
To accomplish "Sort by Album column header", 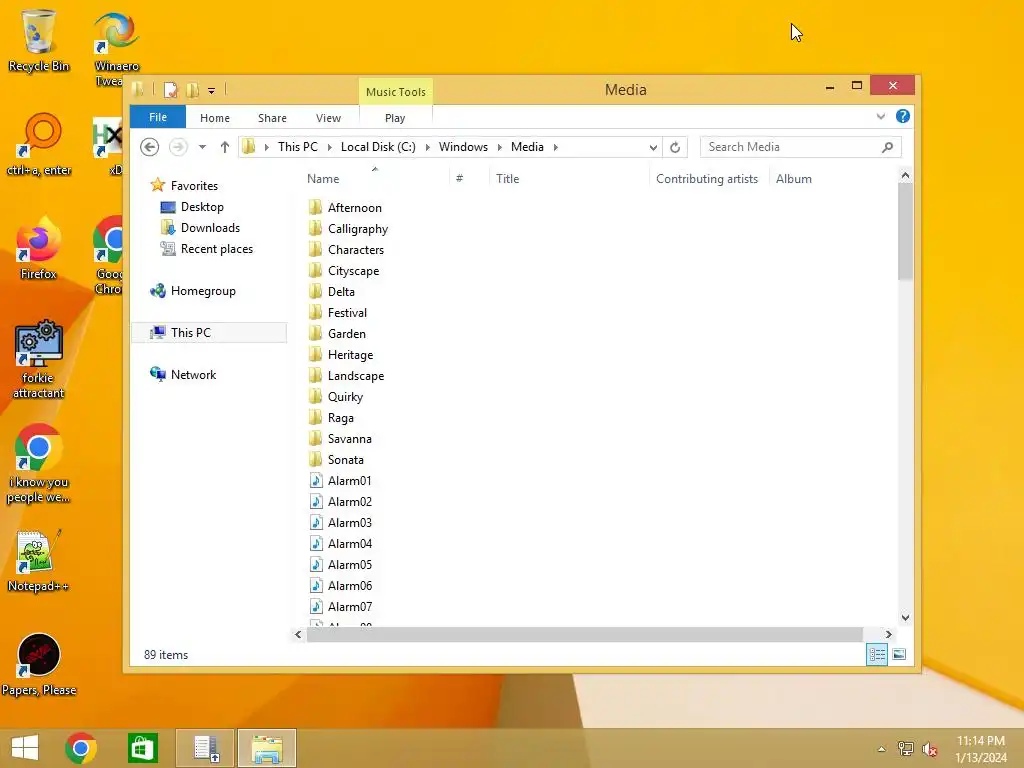I will click(794, 178).
